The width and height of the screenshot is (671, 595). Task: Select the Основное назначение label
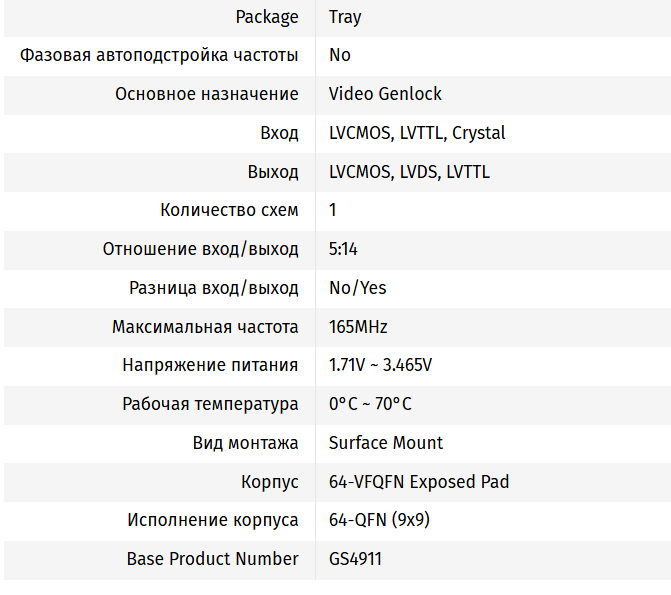206,94
